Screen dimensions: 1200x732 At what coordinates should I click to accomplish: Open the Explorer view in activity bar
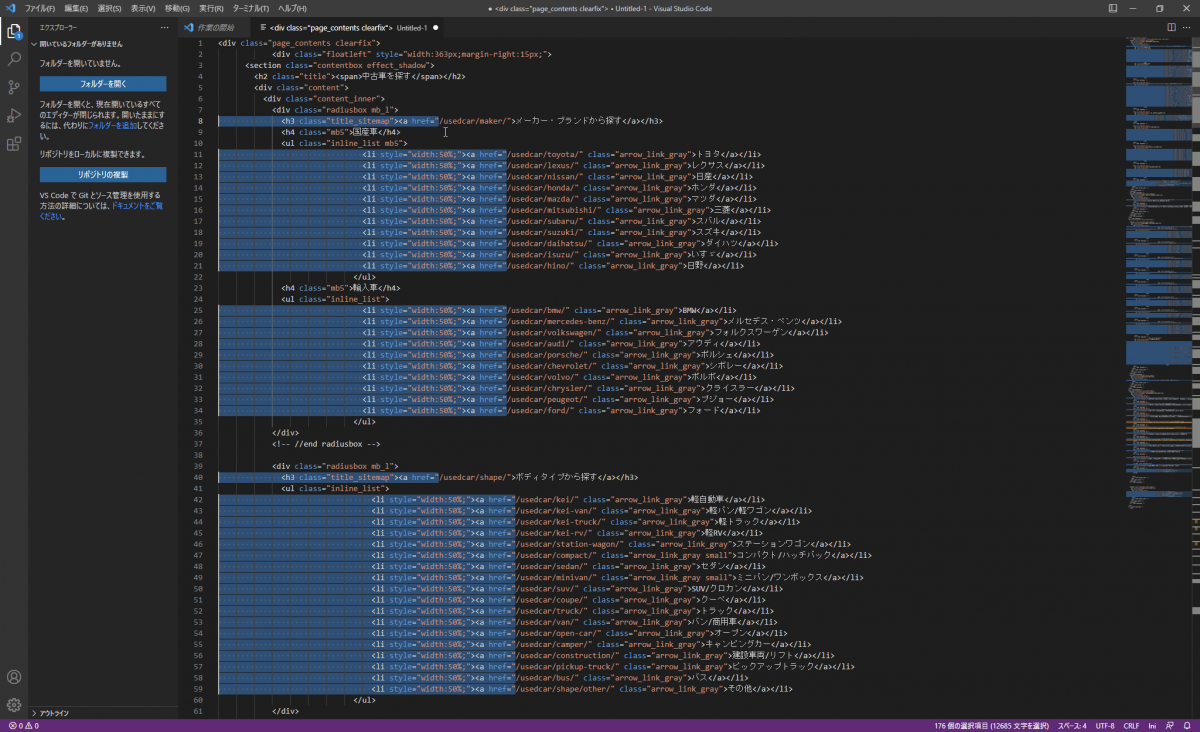14,31
